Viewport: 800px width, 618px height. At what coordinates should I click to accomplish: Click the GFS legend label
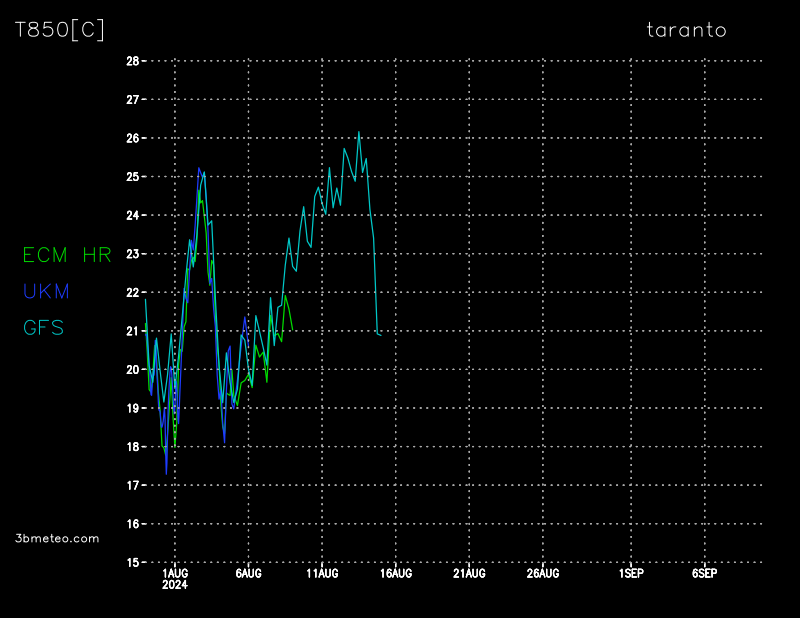click(43, 327)
